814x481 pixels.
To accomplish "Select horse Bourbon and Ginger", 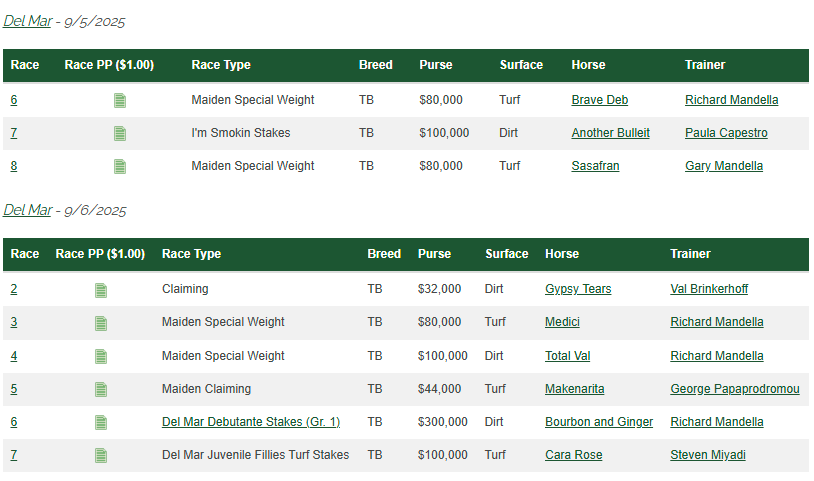I will point(598,422).
